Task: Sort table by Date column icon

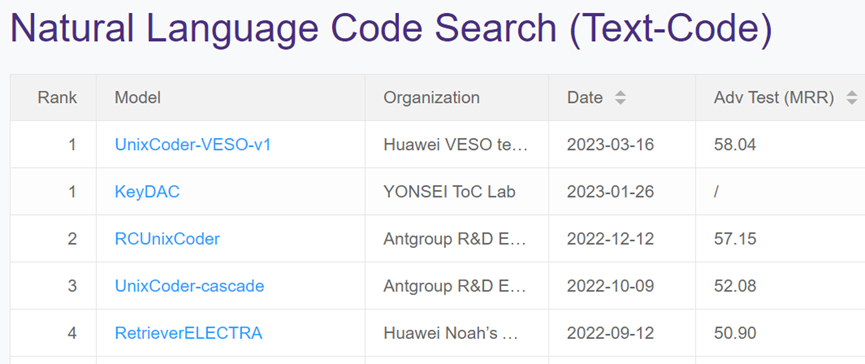Action: 621,98
